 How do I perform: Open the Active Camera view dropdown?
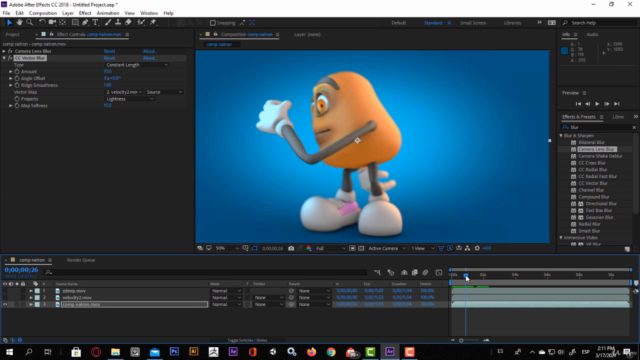387,248
